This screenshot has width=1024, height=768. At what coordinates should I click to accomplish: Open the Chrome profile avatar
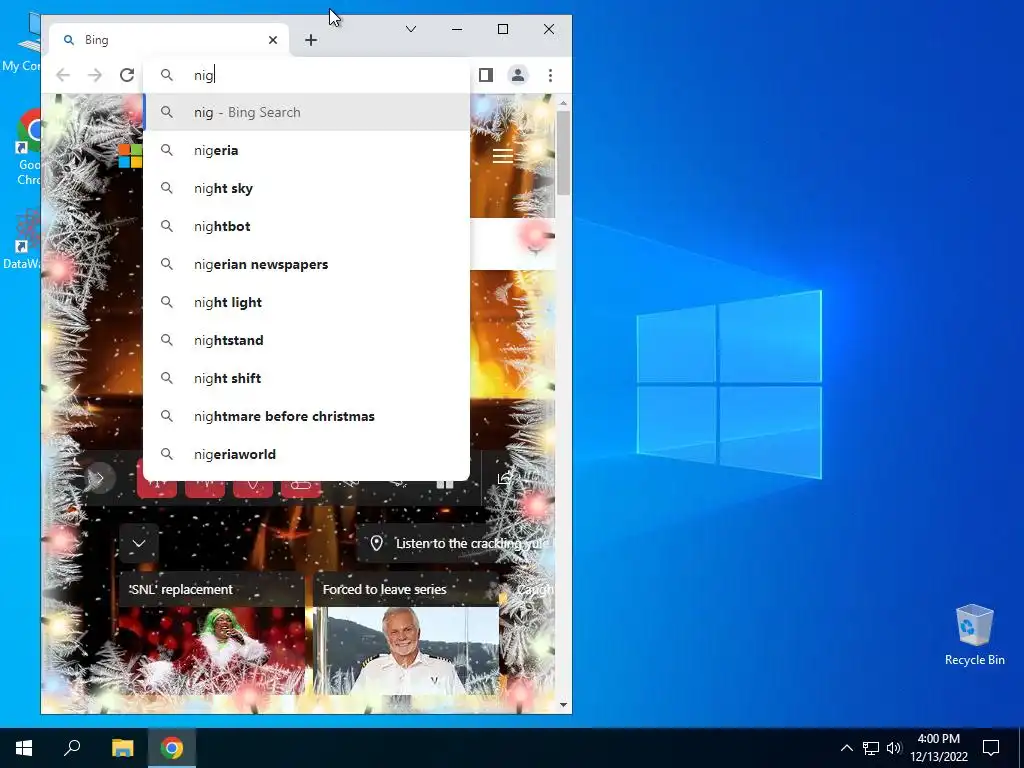pos(518,75)
